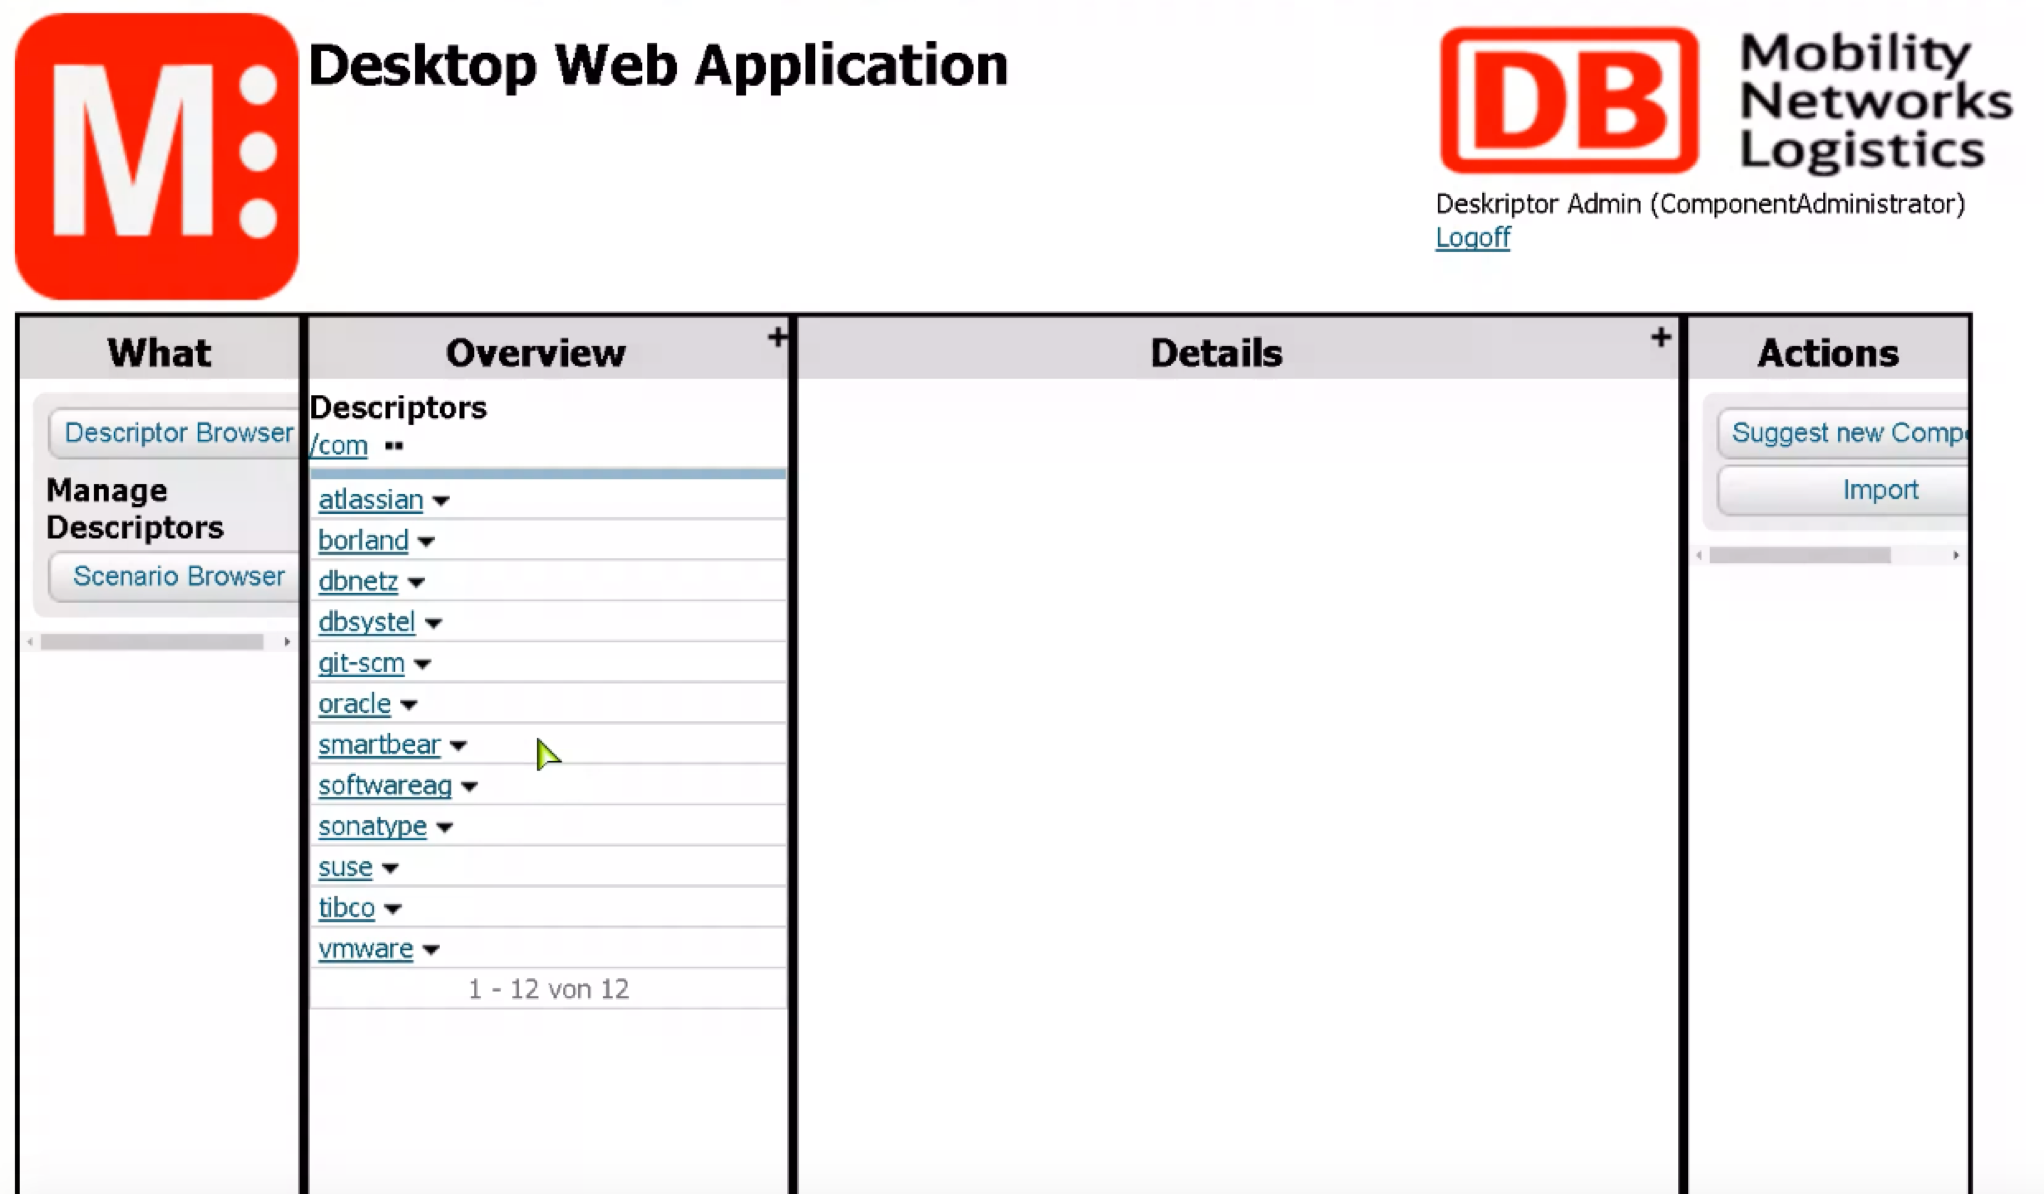Open the smartbear descriptor link
Screen dimensions: 2044x1194
(x=379, y=745)
